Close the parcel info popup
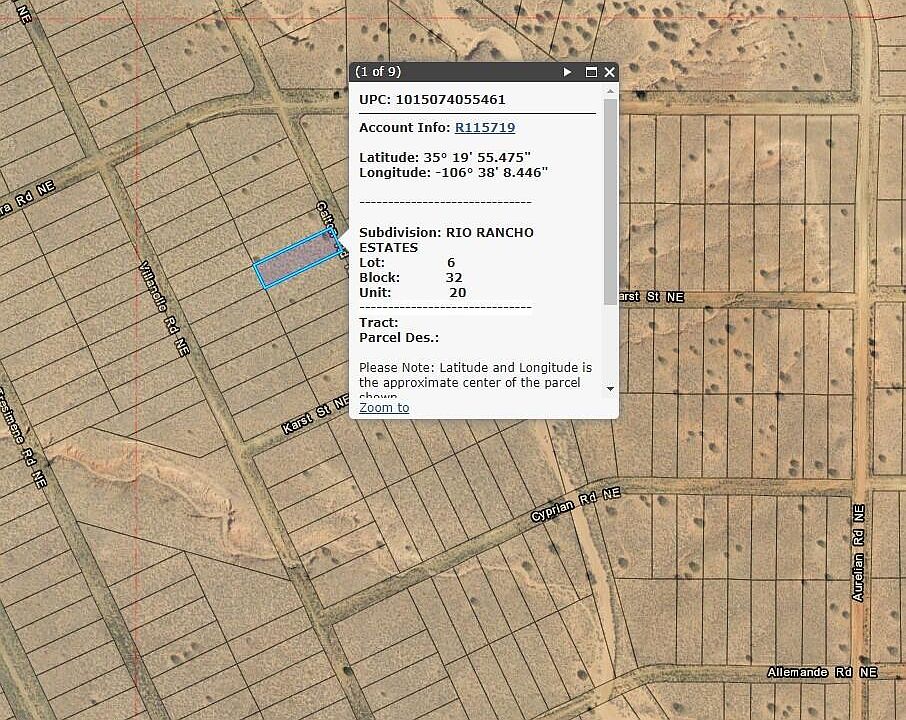This screenshot has width=906, height=720. [x=609, y=72]
